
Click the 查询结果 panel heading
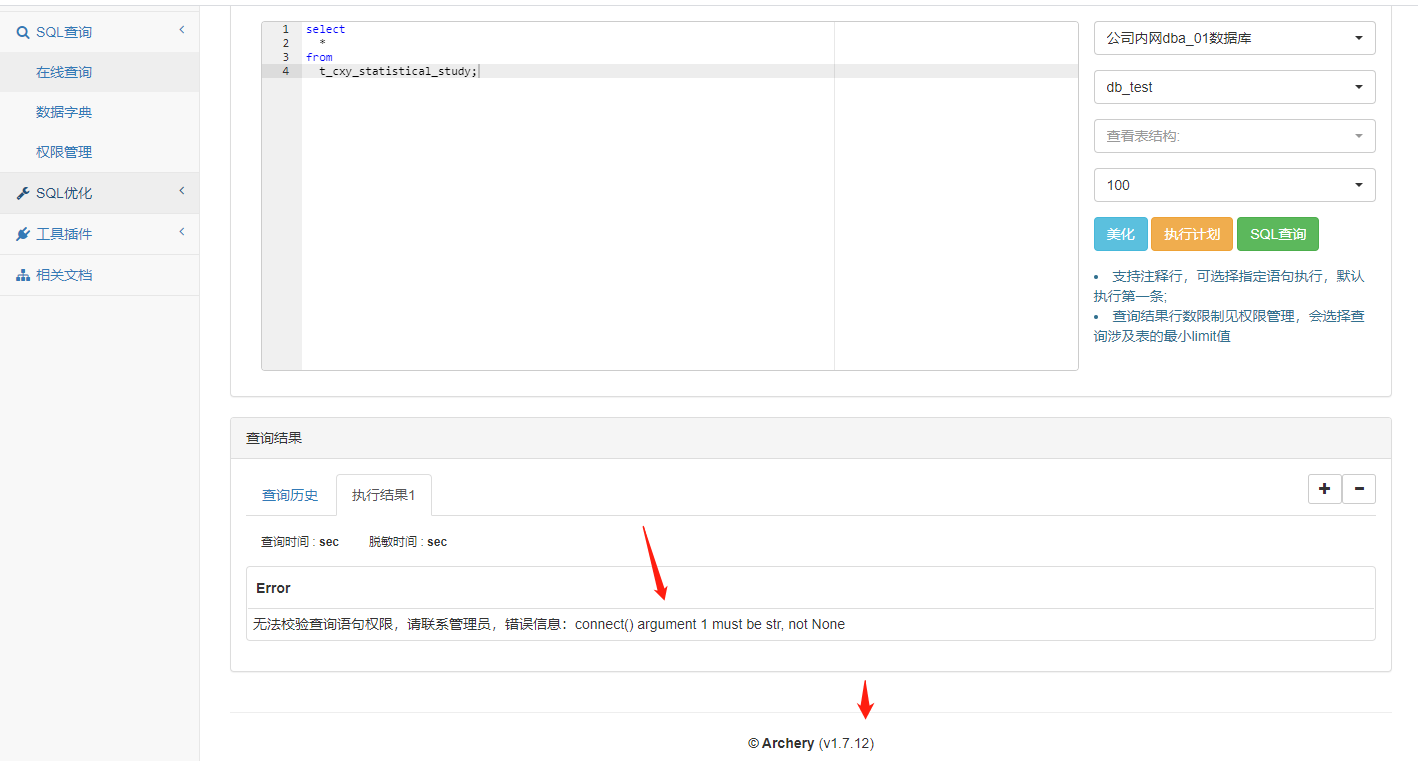click(274, 438)
